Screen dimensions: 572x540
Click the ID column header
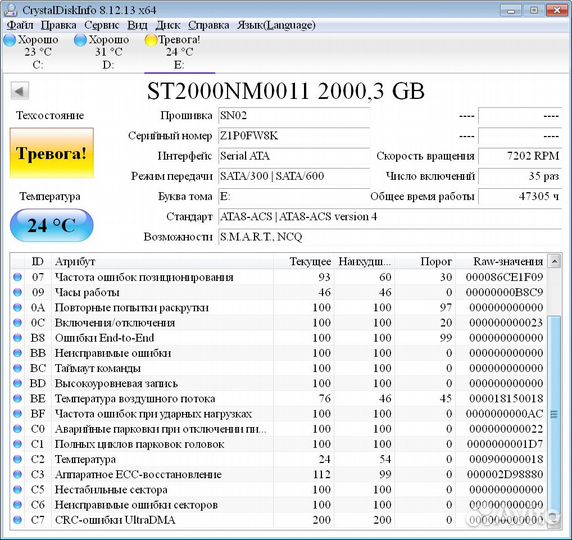[x=38, y=261]
